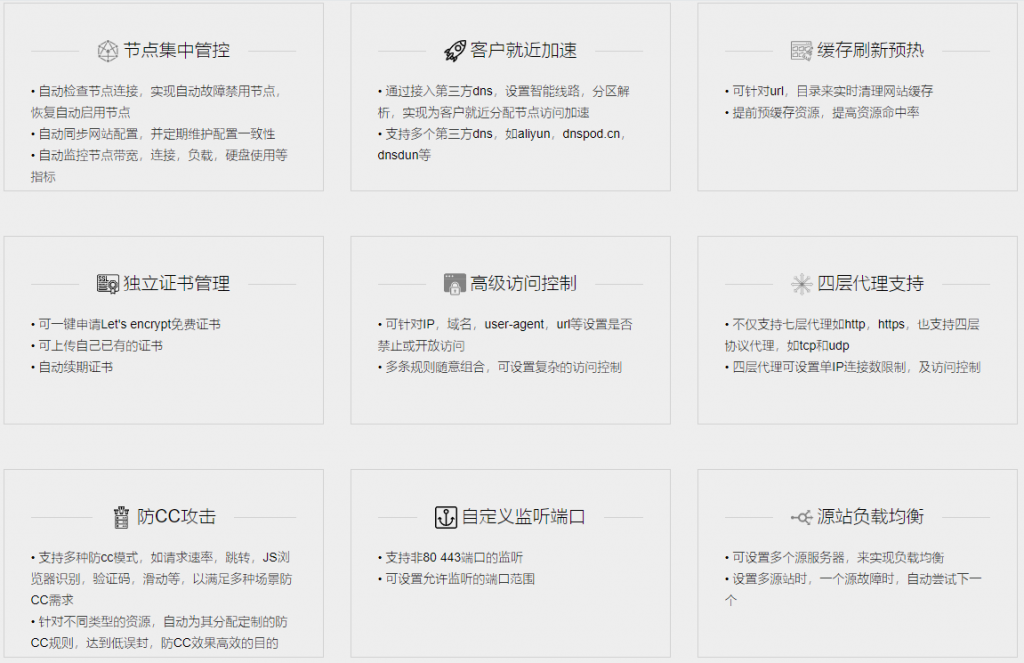Image resolution: width=1024 pixels, height=663 pixels.
Task: Select the 缓存刷新预热 heading
Action: tap(870, 50)
